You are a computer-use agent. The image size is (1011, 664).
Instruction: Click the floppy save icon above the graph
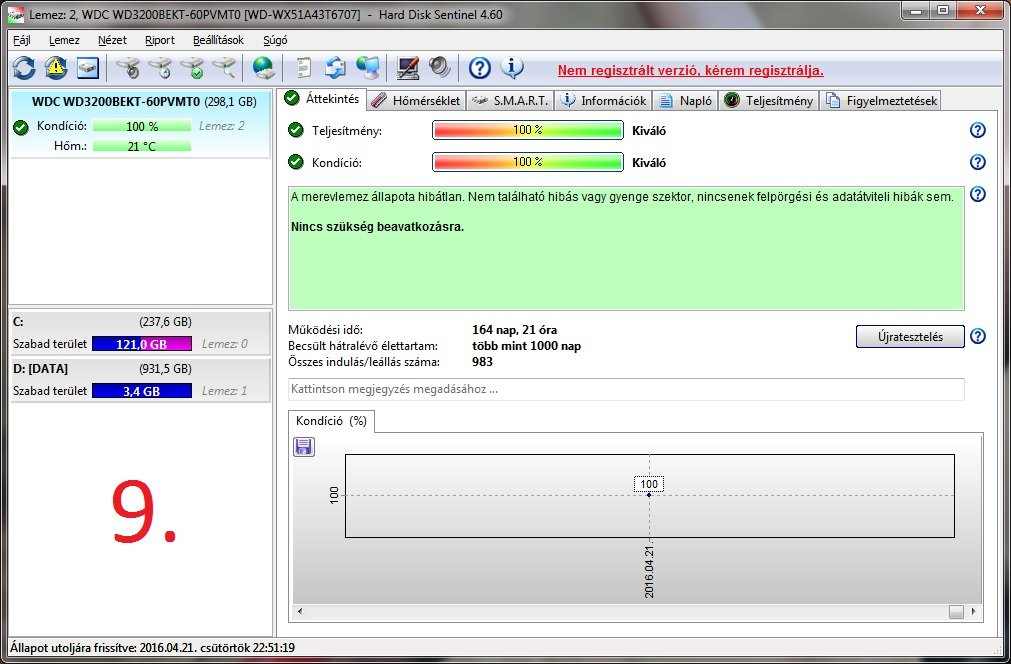click(304, 446)
